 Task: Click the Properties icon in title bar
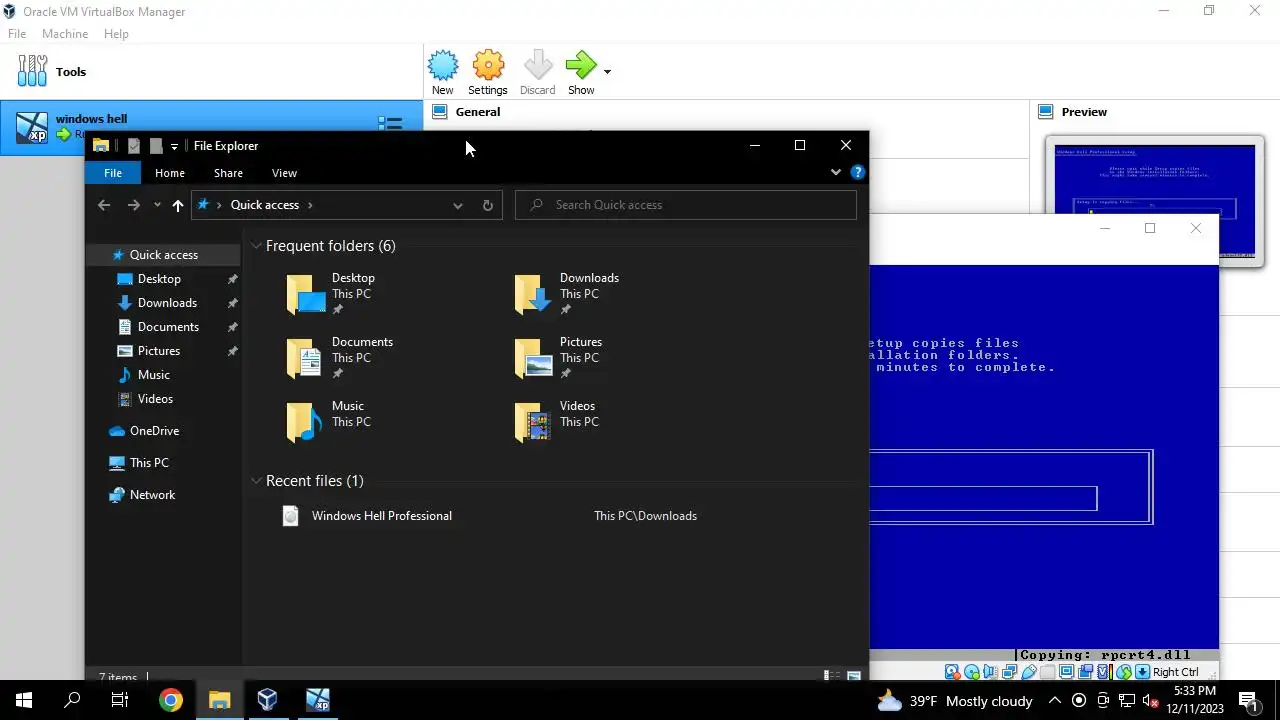133,146
